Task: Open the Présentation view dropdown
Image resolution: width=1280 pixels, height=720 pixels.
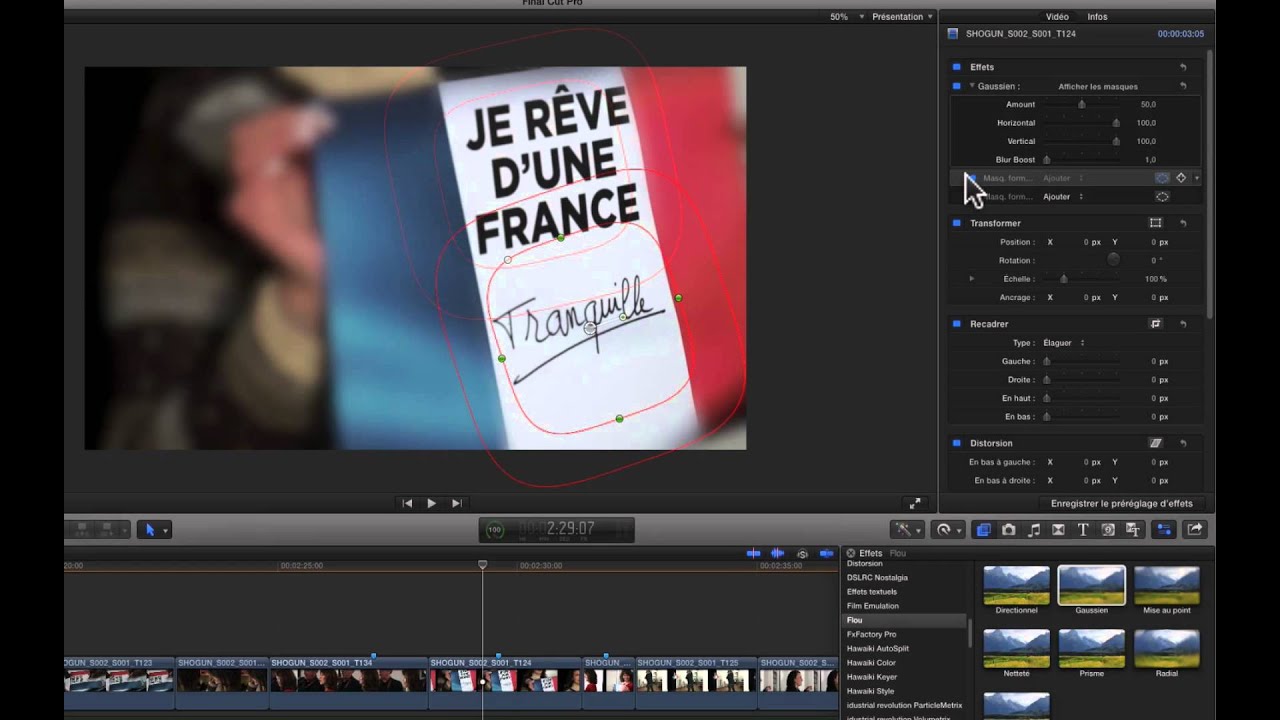Action: click(902, 17)
